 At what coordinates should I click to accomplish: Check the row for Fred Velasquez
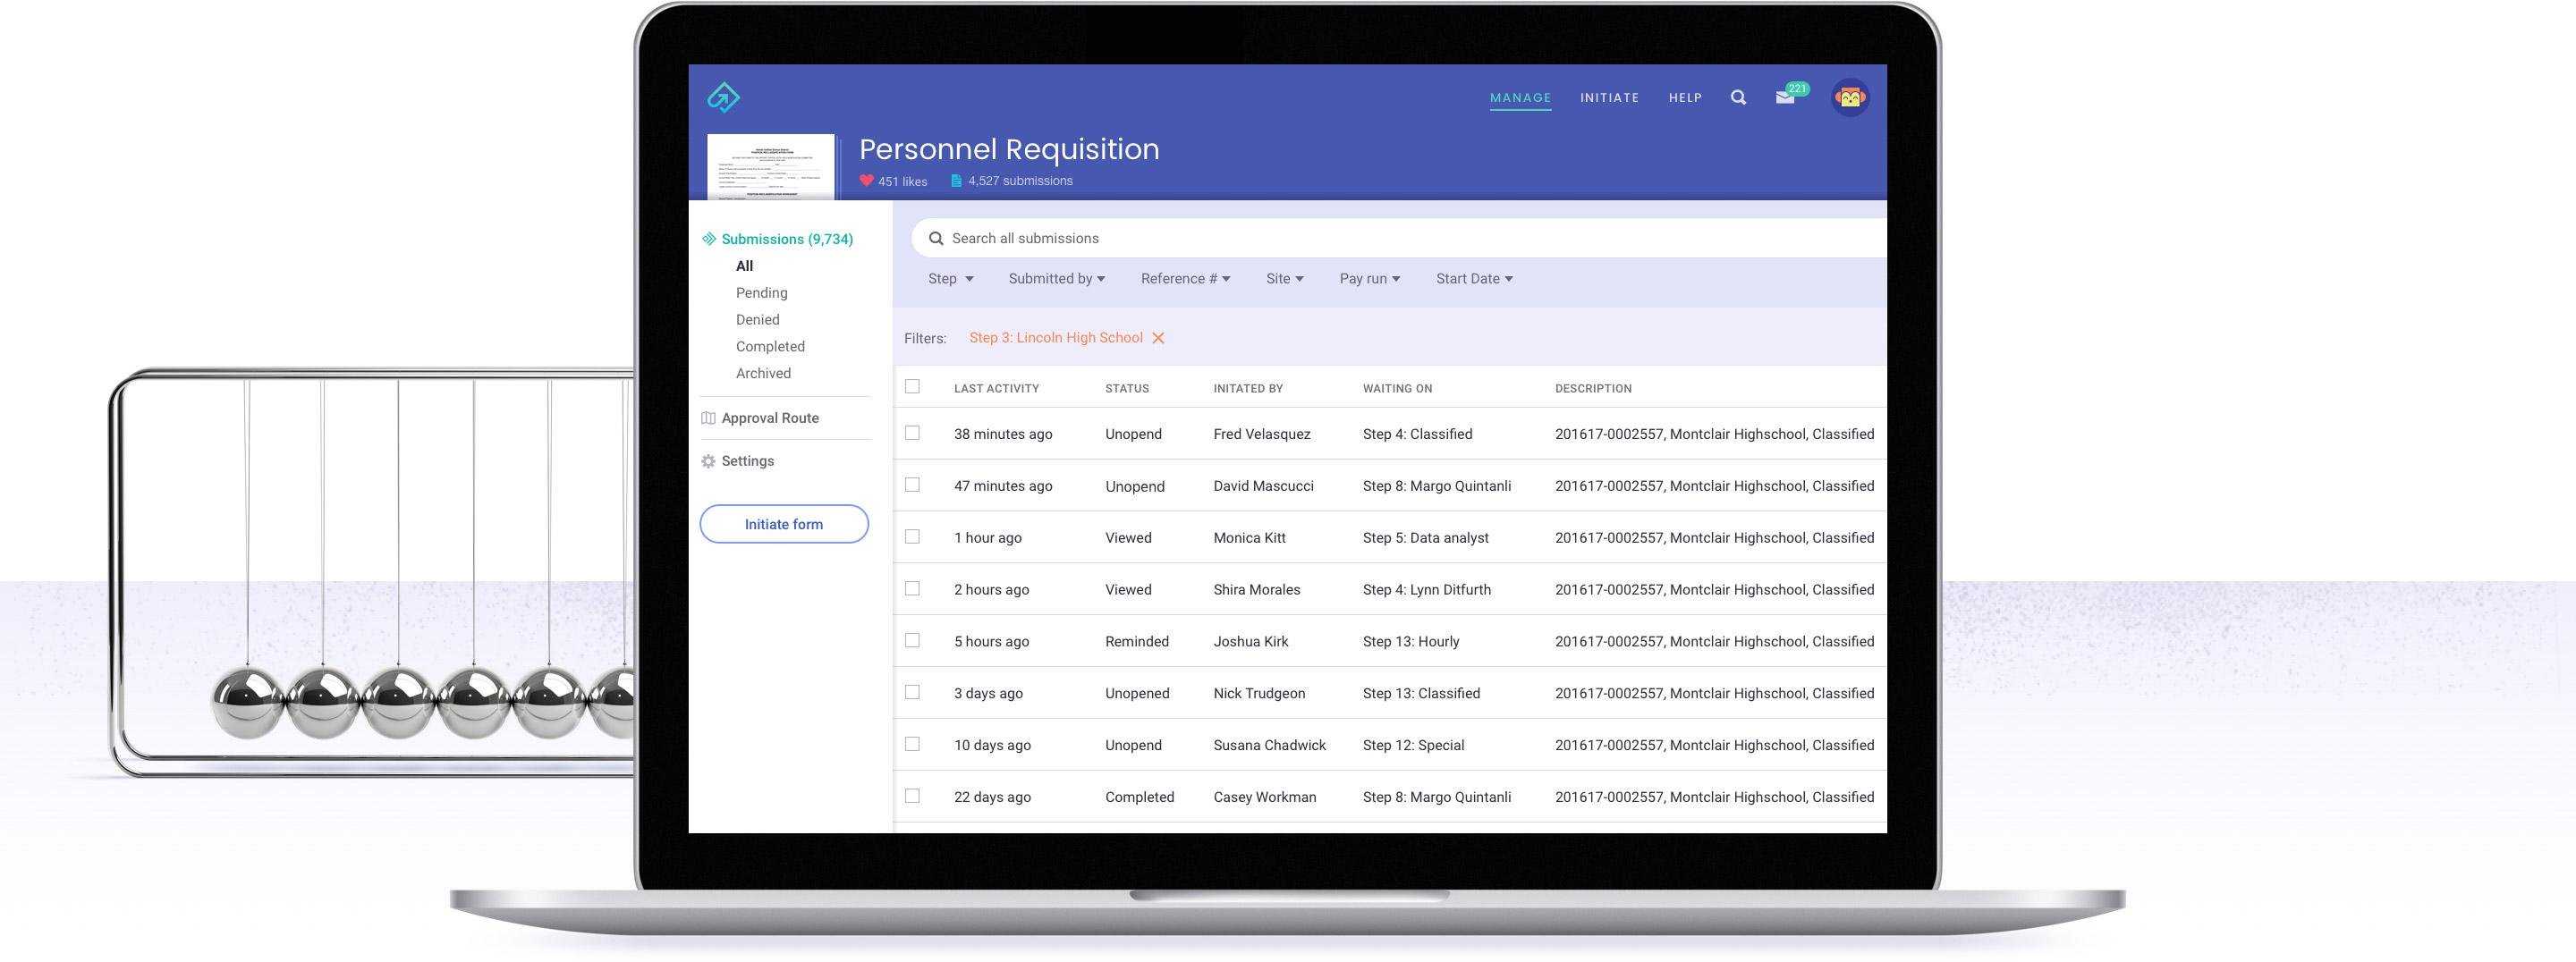click(x=912, y=433)
